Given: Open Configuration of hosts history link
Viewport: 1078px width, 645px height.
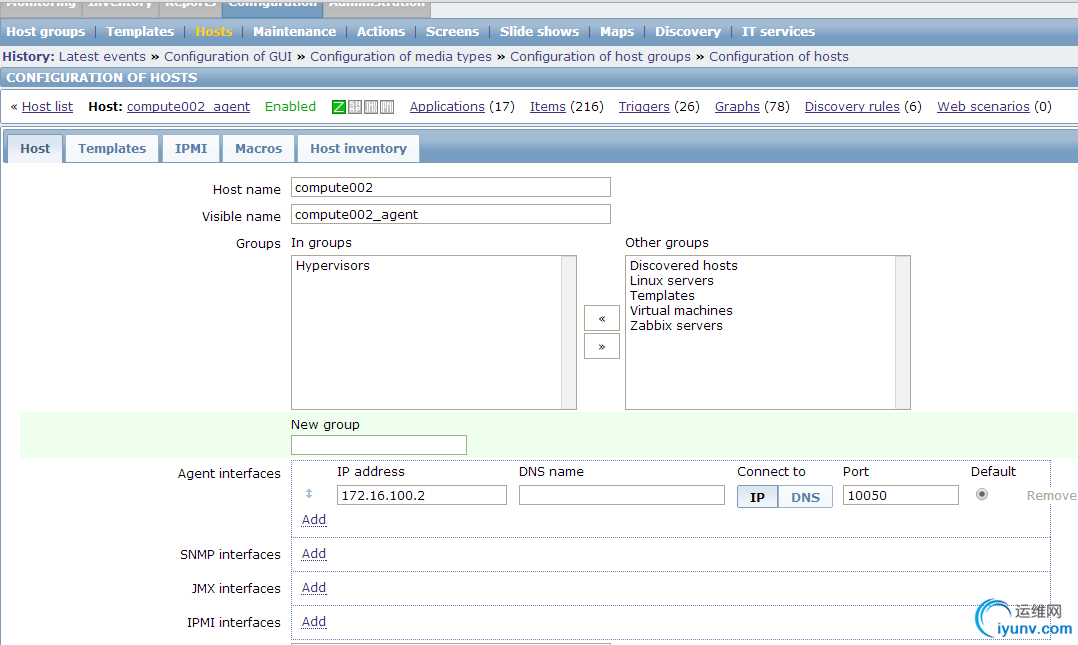Looking at the screenshot, I should [779, 56].
